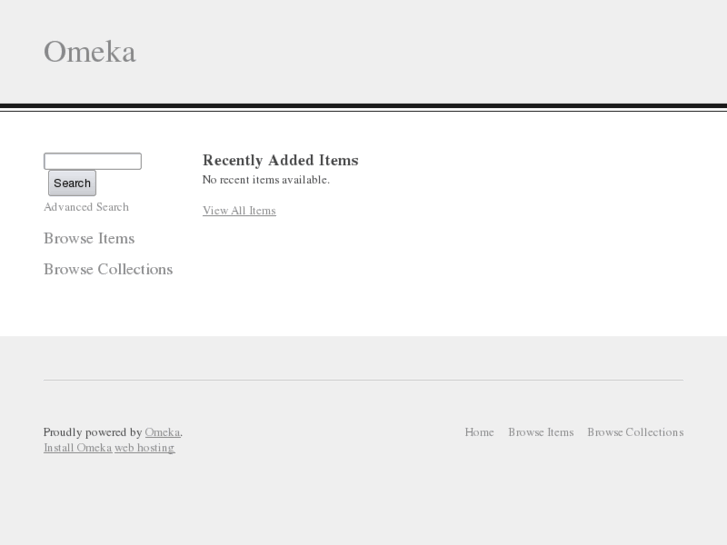
Task: Click the Omeka site title in header
Action: (90, 52)
